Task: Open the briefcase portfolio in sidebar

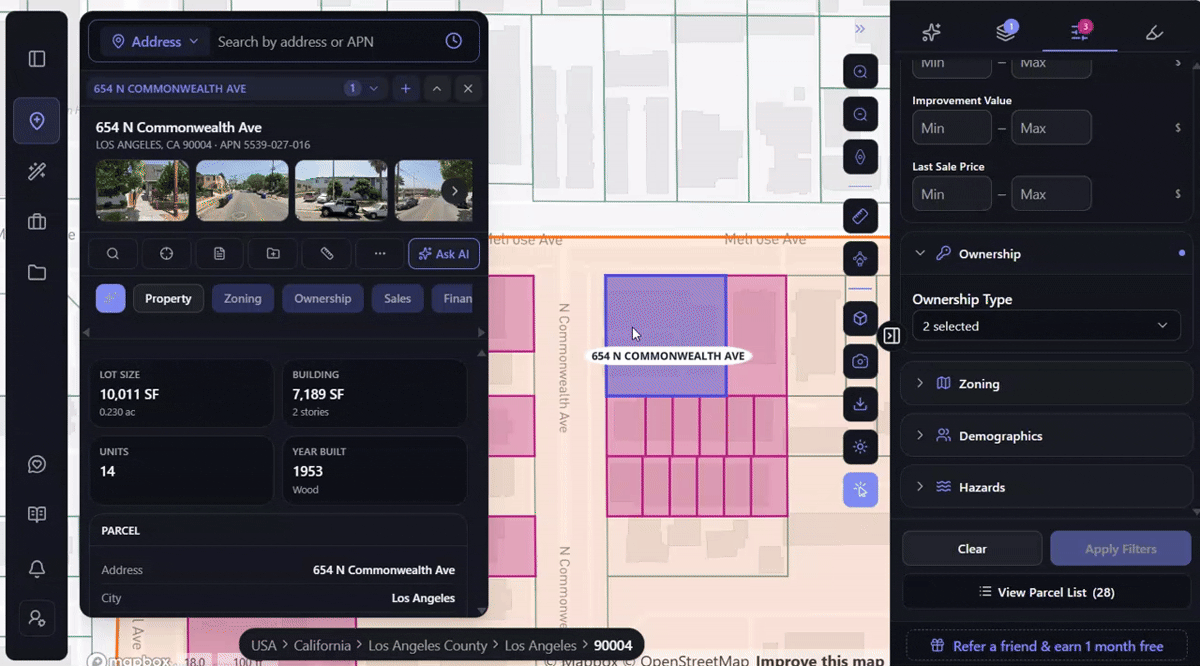Action: click(x=37, y=222)
